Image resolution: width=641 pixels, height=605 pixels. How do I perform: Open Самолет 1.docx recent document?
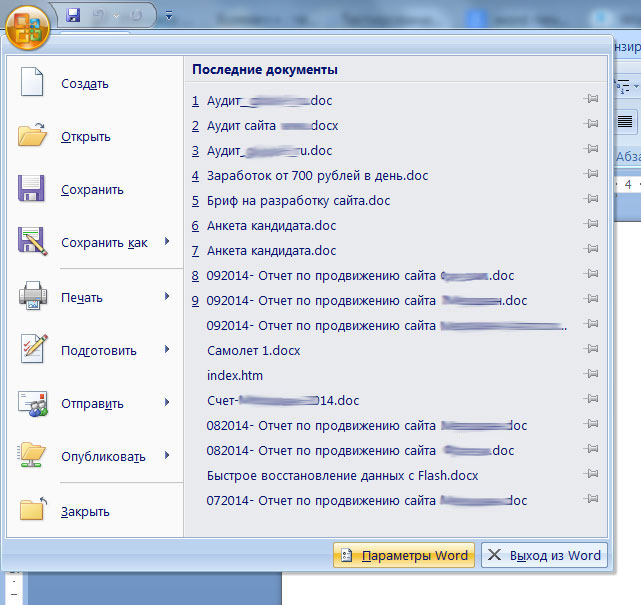pos(253,350)
